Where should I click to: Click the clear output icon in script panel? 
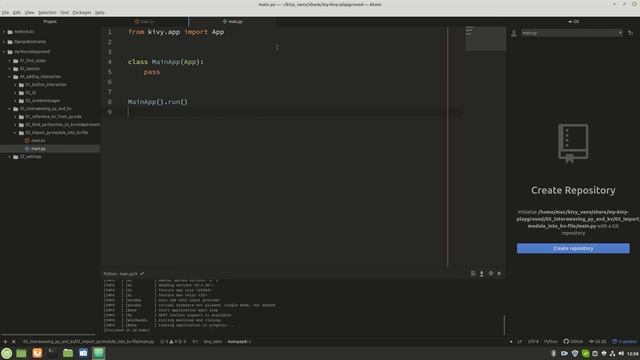tap(473, 273)
